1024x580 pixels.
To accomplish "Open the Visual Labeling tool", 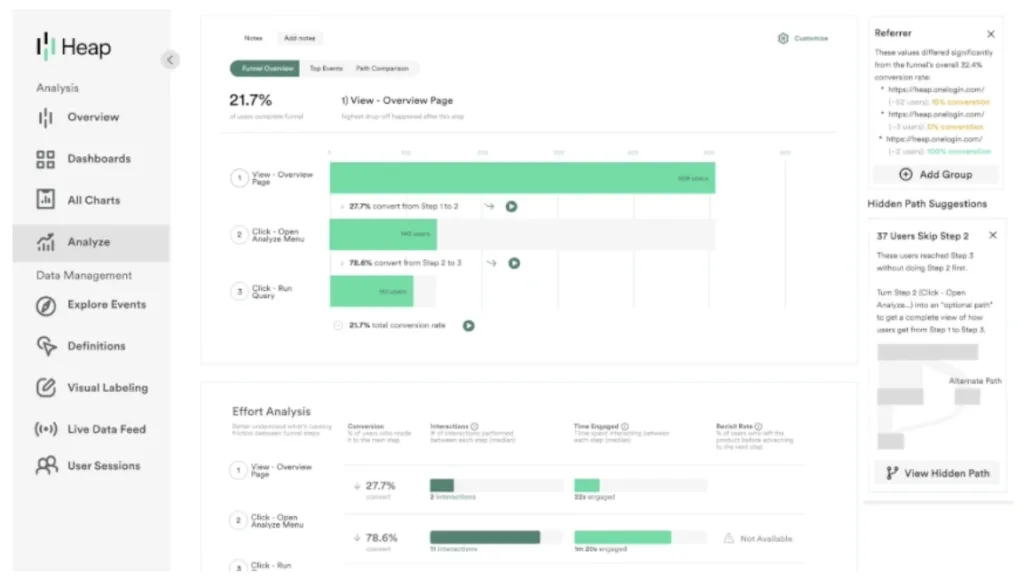I will 44,387.
